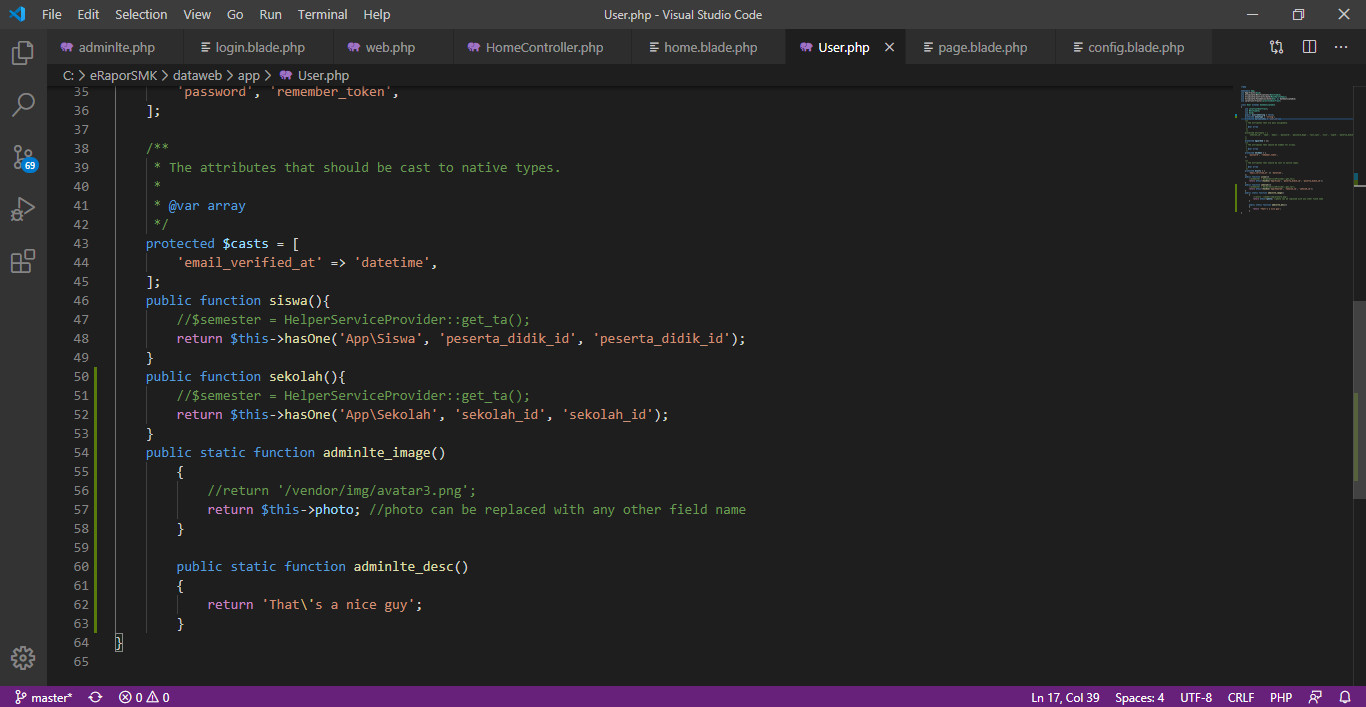The width and height of the screenshot is (1366, 707).
Task: Click 'App\Siswa' string on line 48
Action: (381, 338)
